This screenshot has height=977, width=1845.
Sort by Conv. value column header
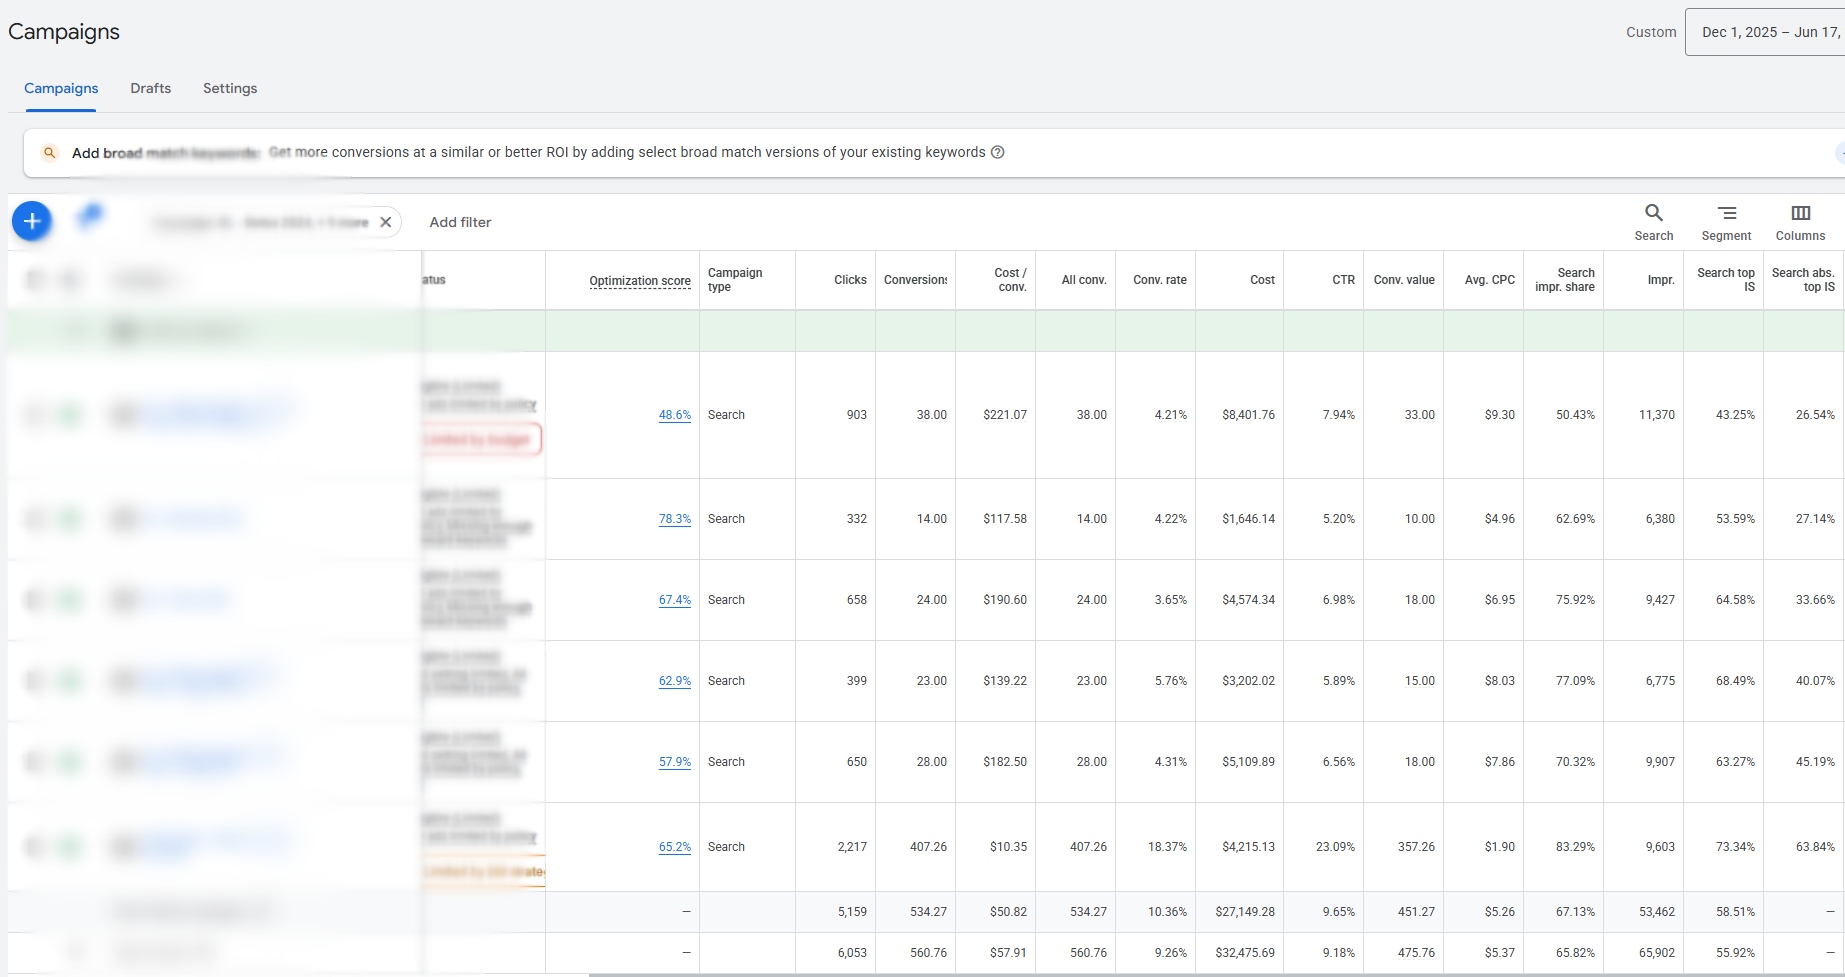[x=1404, y=280]
